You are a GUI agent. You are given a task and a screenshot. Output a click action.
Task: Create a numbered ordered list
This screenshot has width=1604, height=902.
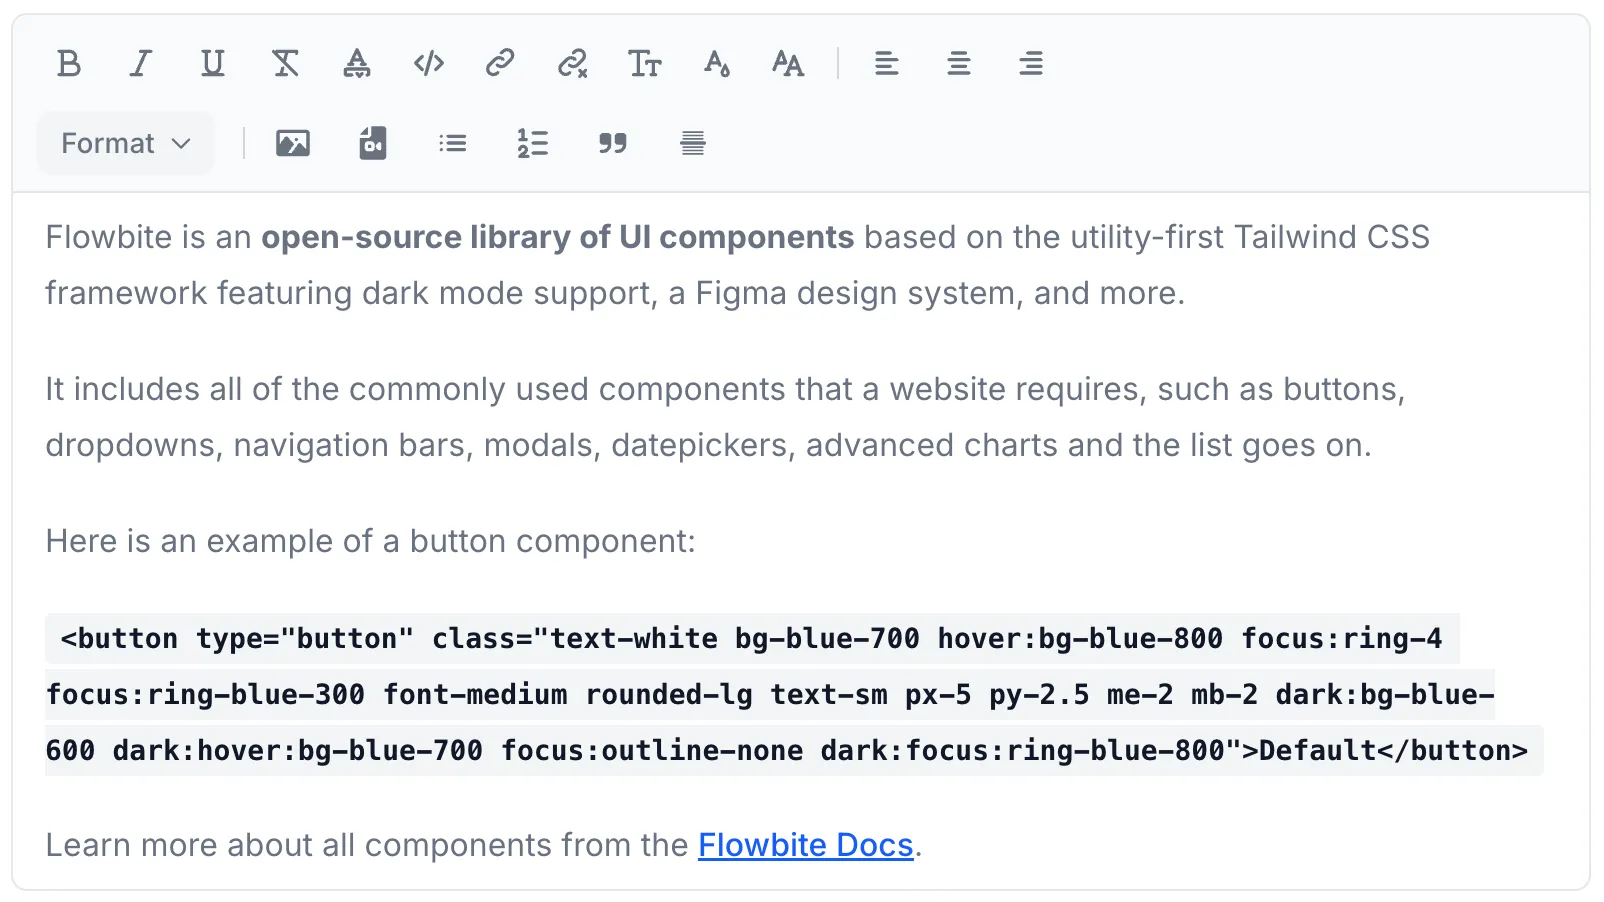tap(533, 143)
